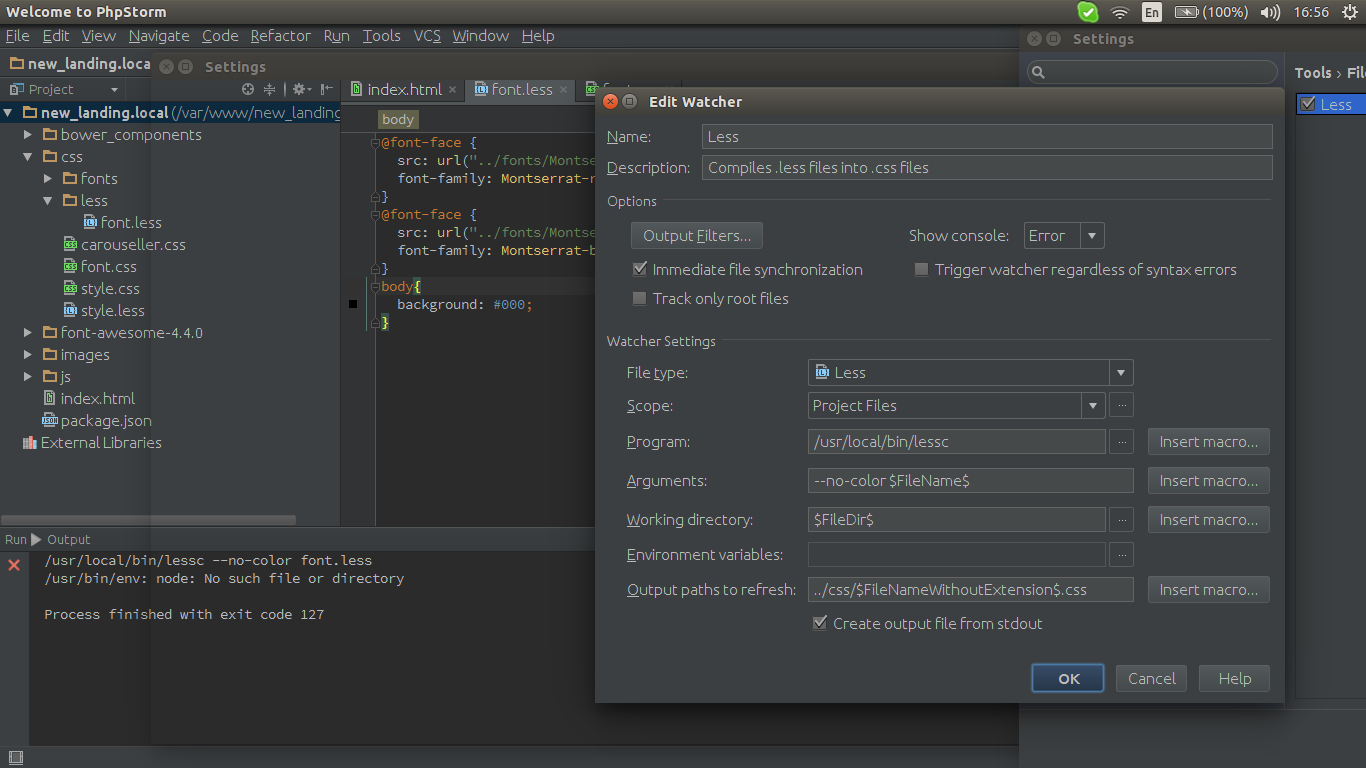Open the battery indicator menu
This screenshot has width=1366, height=768.
(x=1211, y=12)
